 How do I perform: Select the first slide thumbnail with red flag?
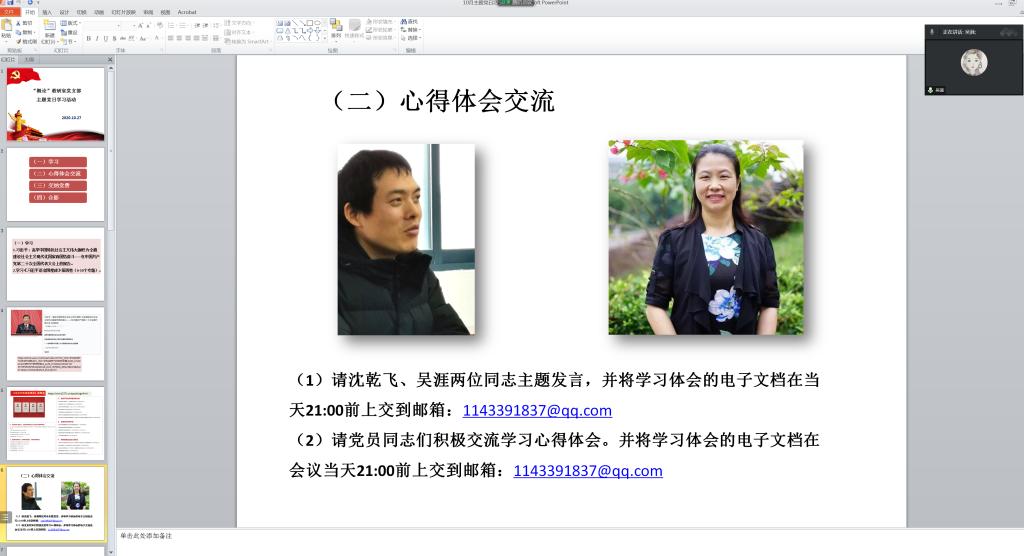56,104
